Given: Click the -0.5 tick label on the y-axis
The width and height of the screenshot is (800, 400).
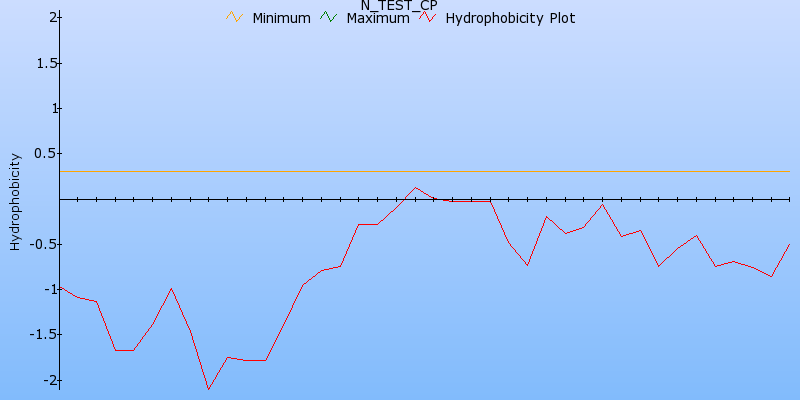Looking at the screenshot, I should [x=43, y=244].
